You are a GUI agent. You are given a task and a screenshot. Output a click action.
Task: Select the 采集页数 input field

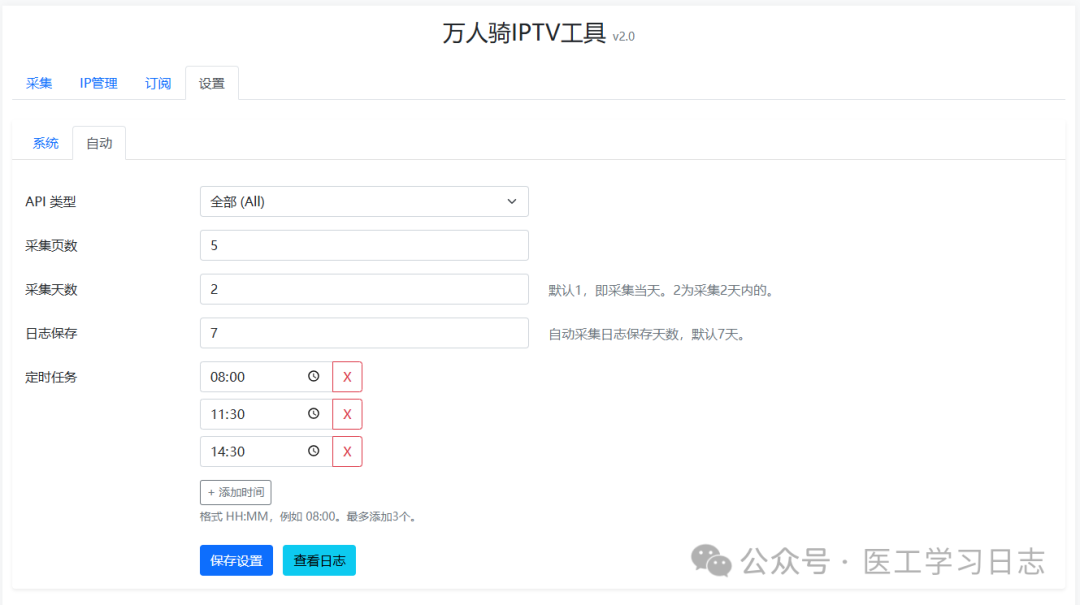click(x=364, y=245)
